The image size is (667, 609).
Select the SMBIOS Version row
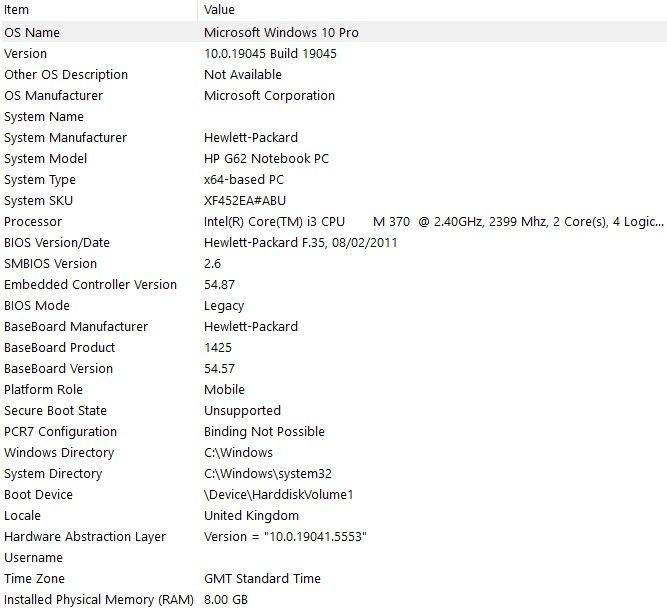pos(334,264)
